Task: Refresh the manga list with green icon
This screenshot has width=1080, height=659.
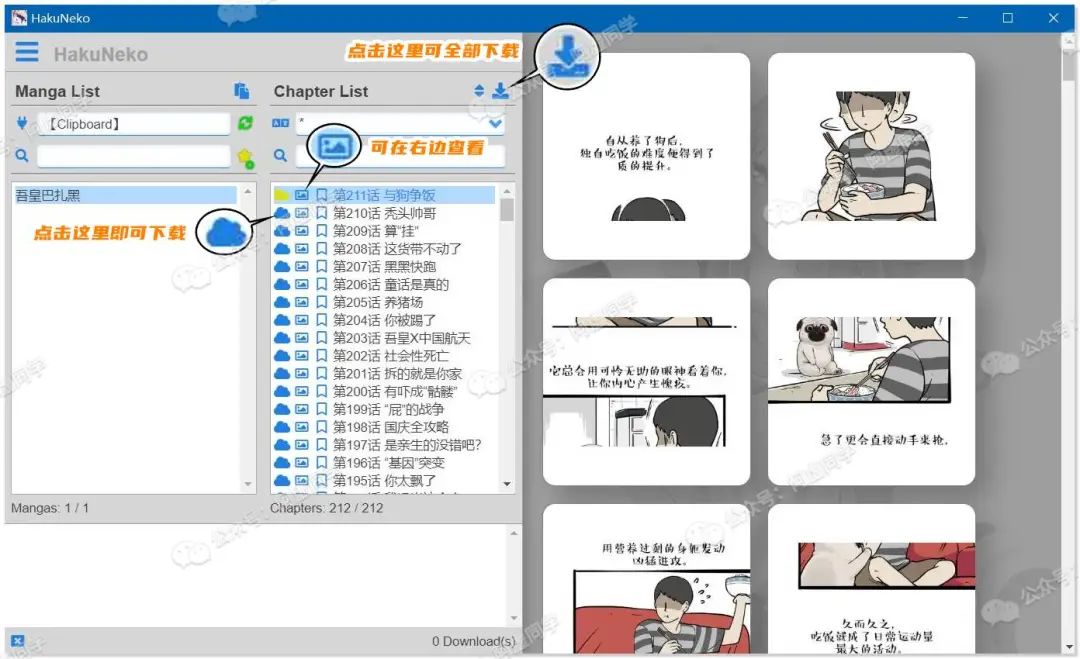Action: click(x=245, y=123)
